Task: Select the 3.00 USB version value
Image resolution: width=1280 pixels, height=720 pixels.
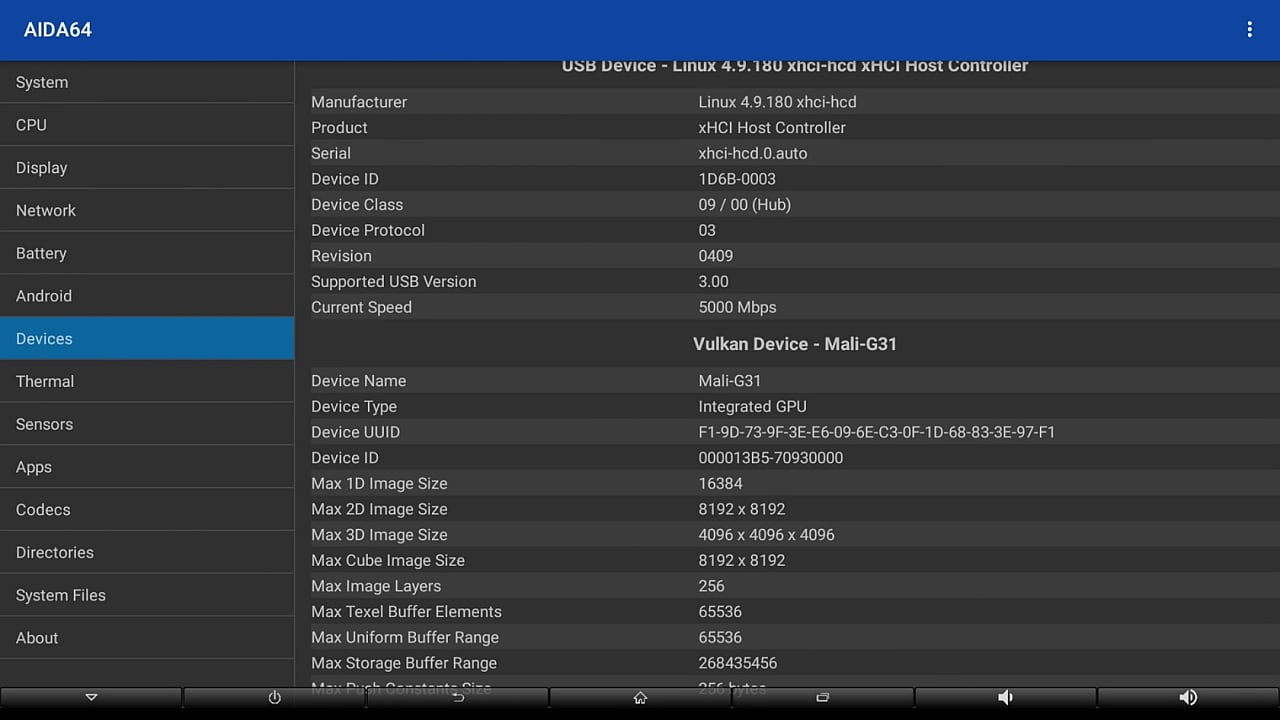Action: (714, 282)
